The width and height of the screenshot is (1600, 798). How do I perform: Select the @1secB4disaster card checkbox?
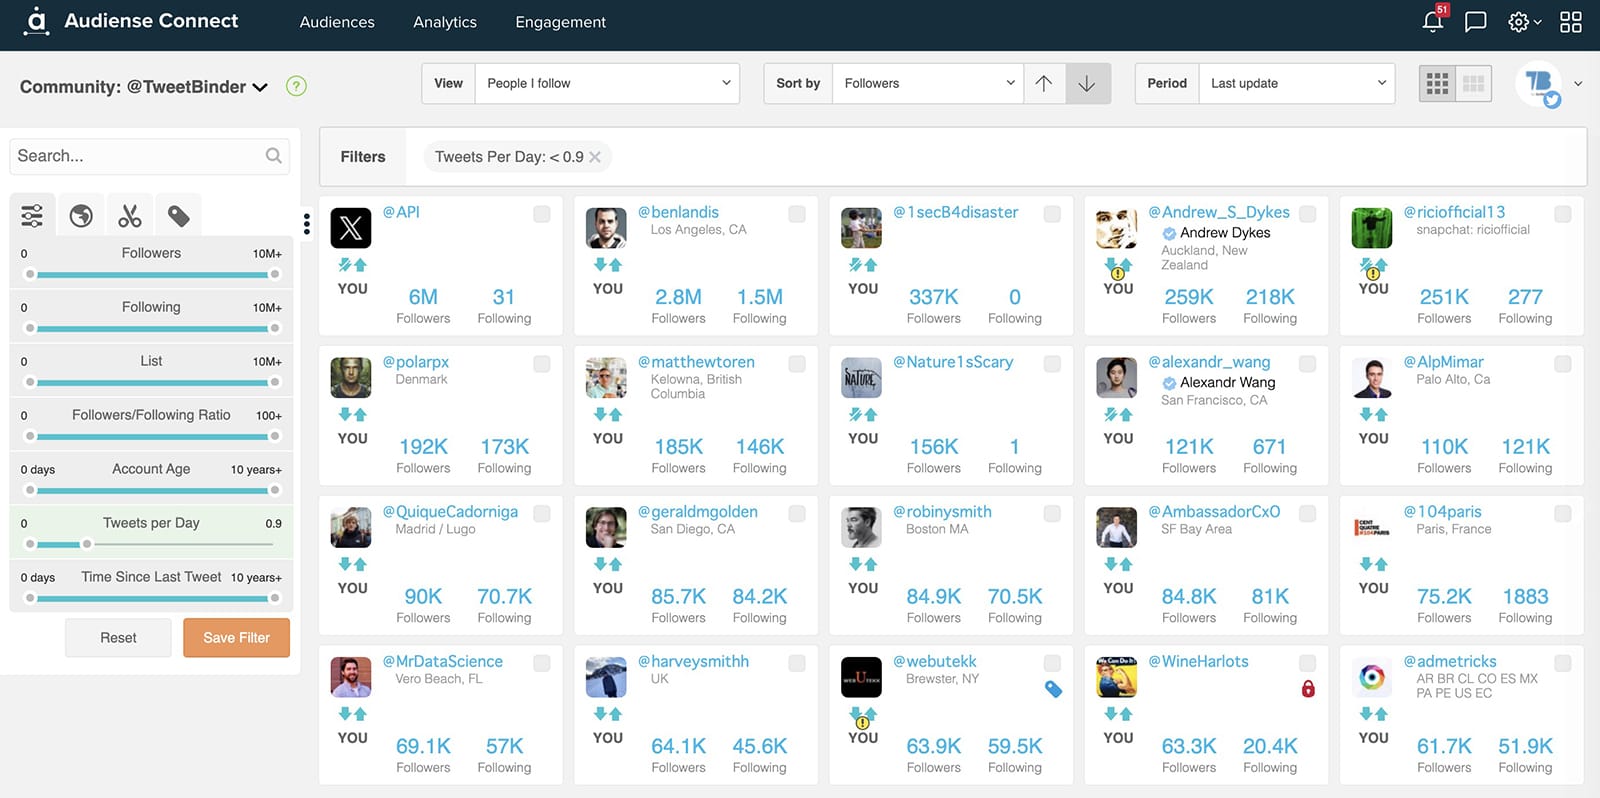point(1052,214)
